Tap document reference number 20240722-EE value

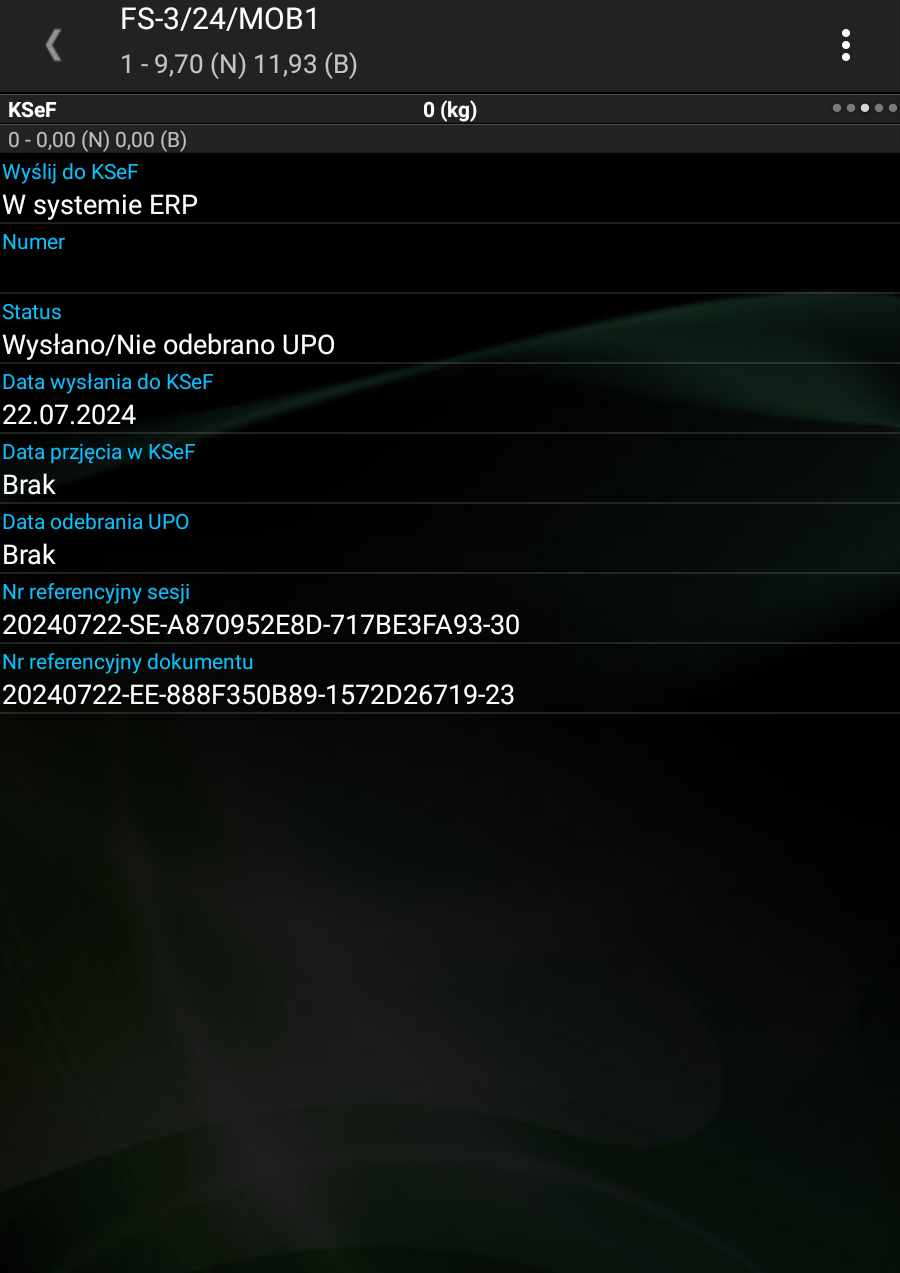[258, 695]
